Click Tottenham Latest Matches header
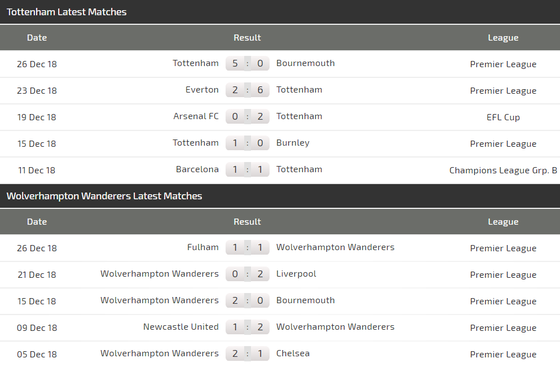Image resolution: width=560 pixels, height=367 pixels. [x=66, y=12]
